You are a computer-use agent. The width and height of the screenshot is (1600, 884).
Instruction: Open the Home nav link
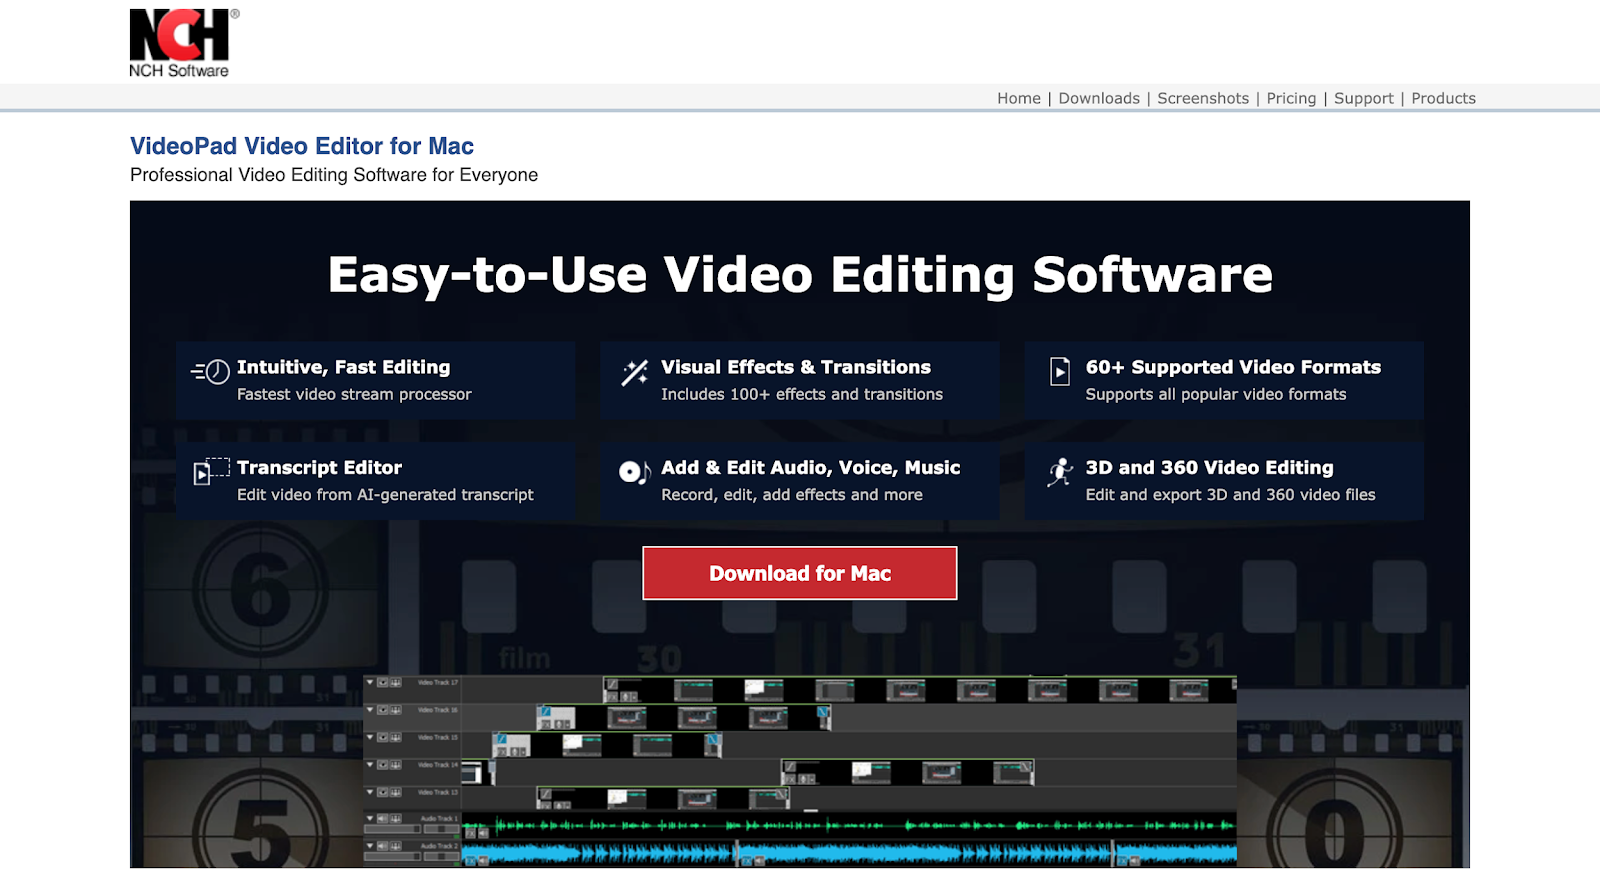click(1019, 98)
